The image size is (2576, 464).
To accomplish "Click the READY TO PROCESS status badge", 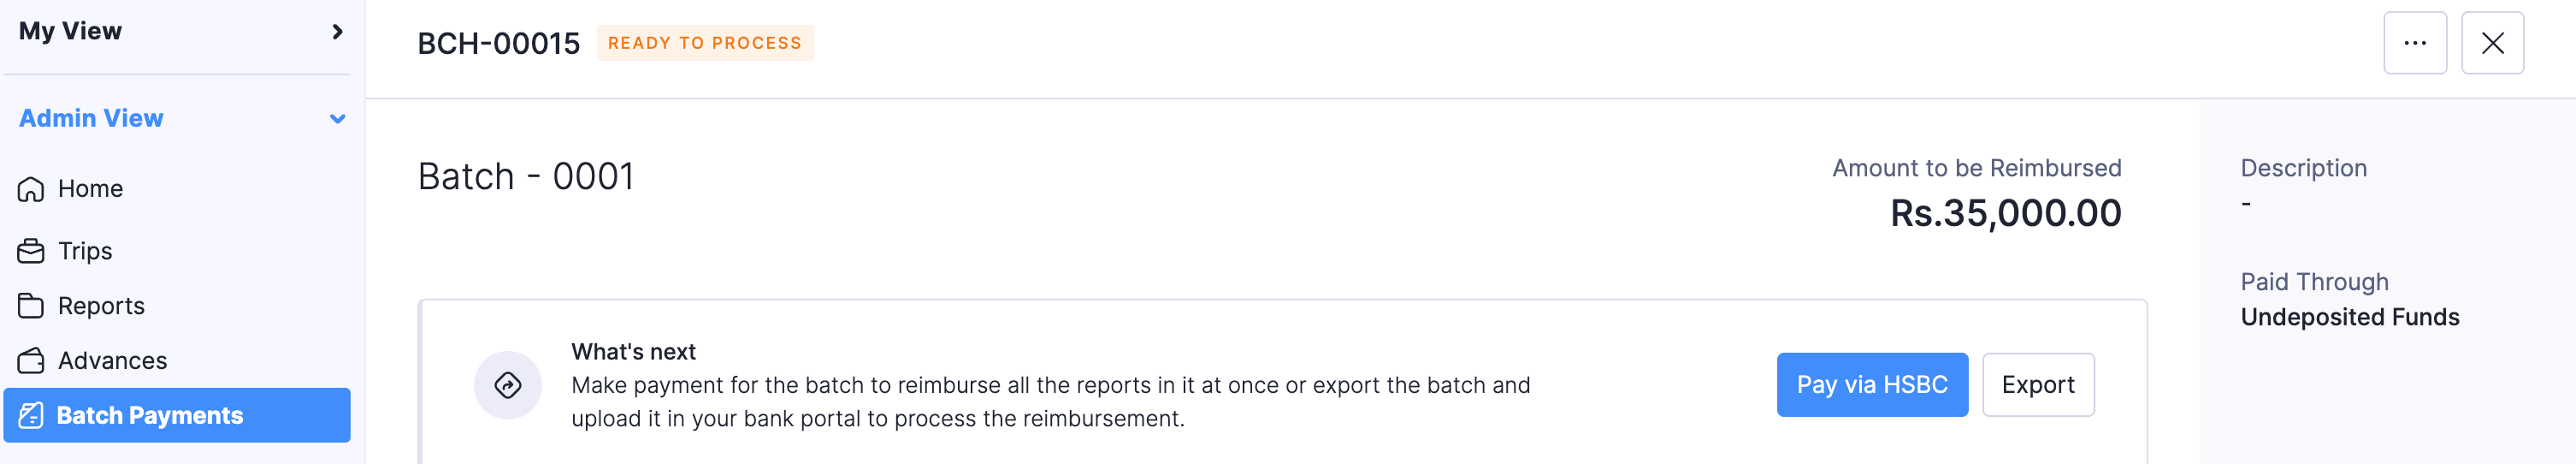I will 704,43.
